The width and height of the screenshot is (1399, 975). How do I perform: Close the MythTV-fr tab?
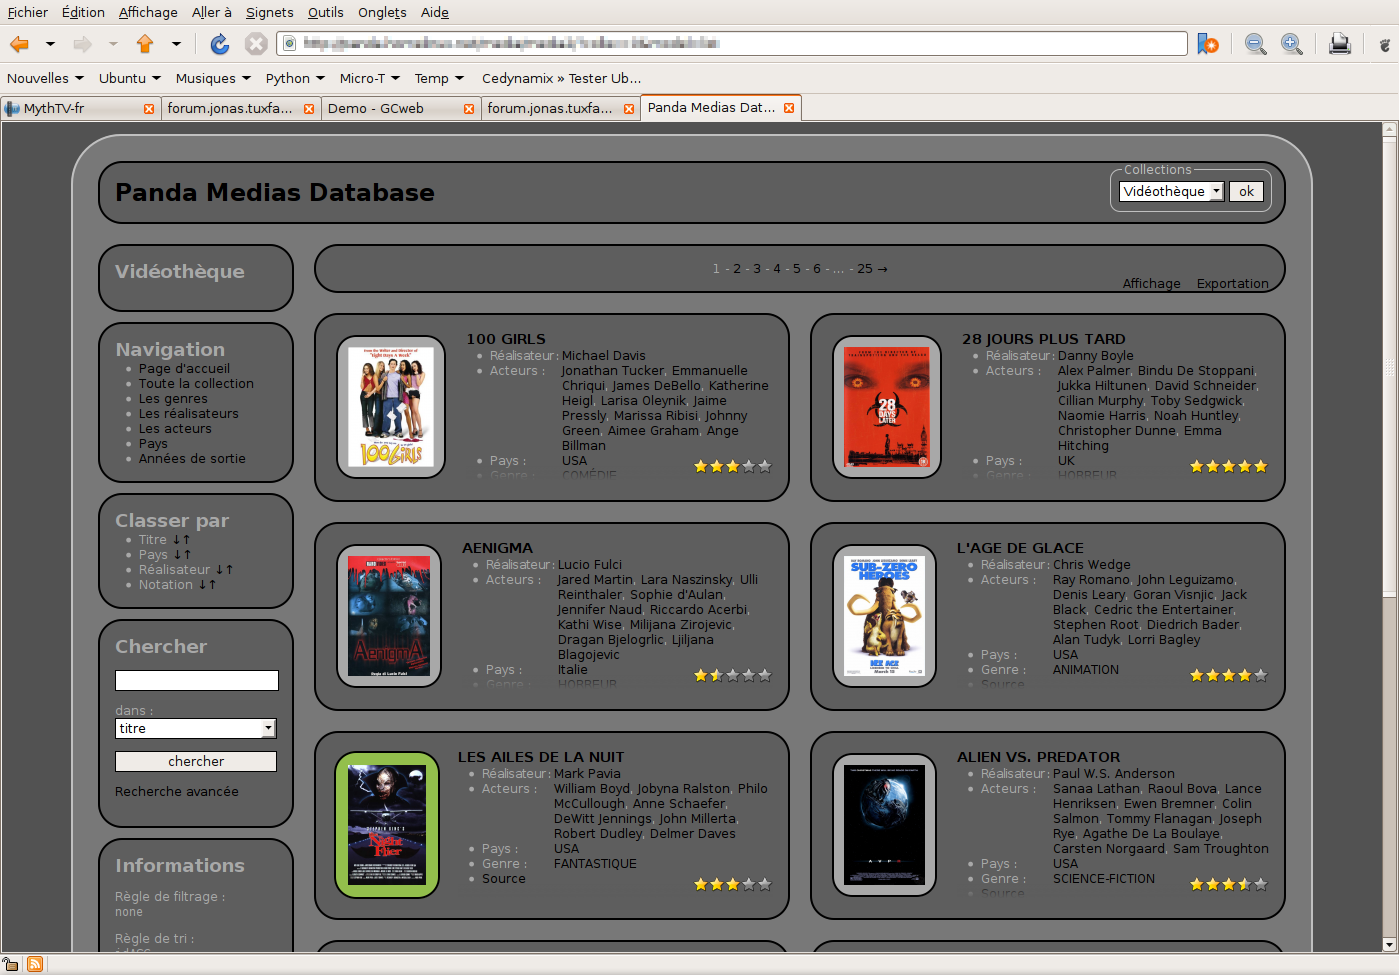[149, 109]
